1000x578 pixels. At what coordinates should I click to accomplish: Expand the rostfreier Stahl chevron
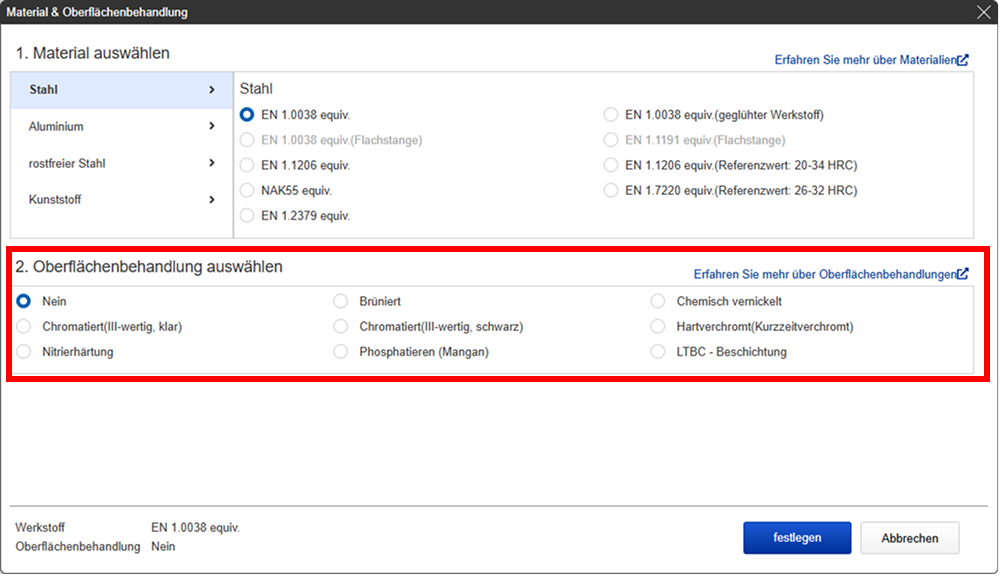[x=212, y=163]
